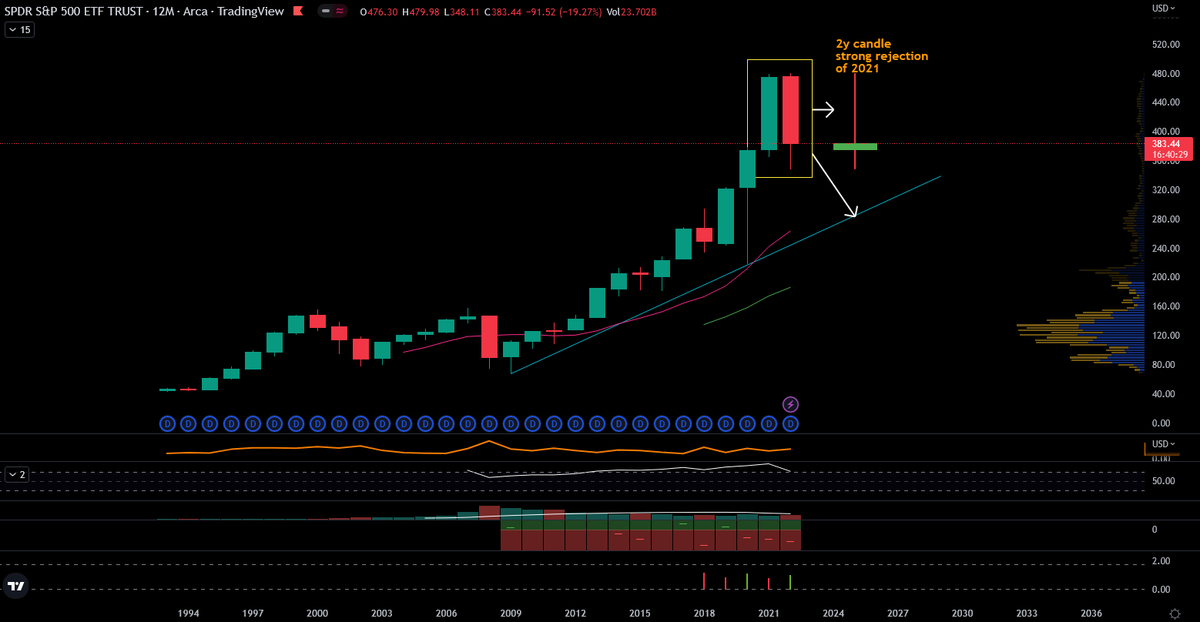The width and height of the screenshot is (1200, 622).
Task: Toggle the pill-shaped indicator switch next to the flag
Action: pos(331,11)
